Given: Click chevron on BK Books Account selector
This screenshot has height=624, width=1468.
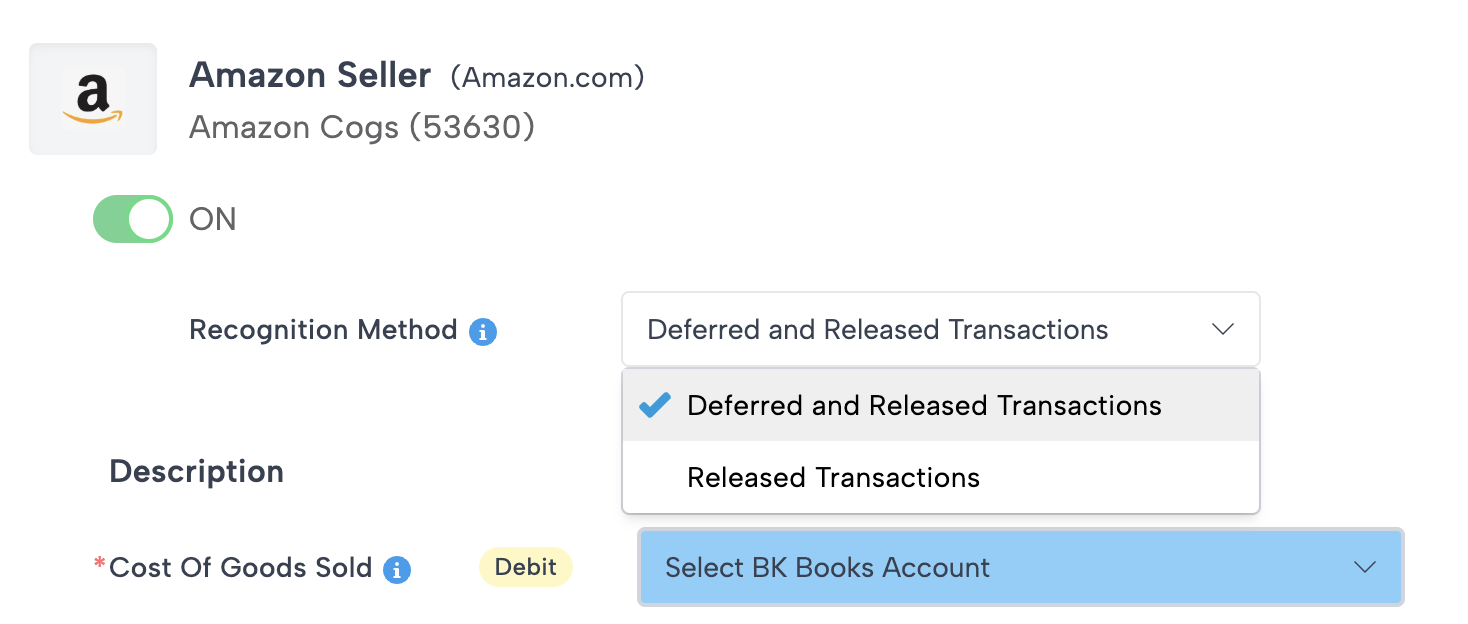Looking at the screenshot, I should click(x=1365, y=567).
